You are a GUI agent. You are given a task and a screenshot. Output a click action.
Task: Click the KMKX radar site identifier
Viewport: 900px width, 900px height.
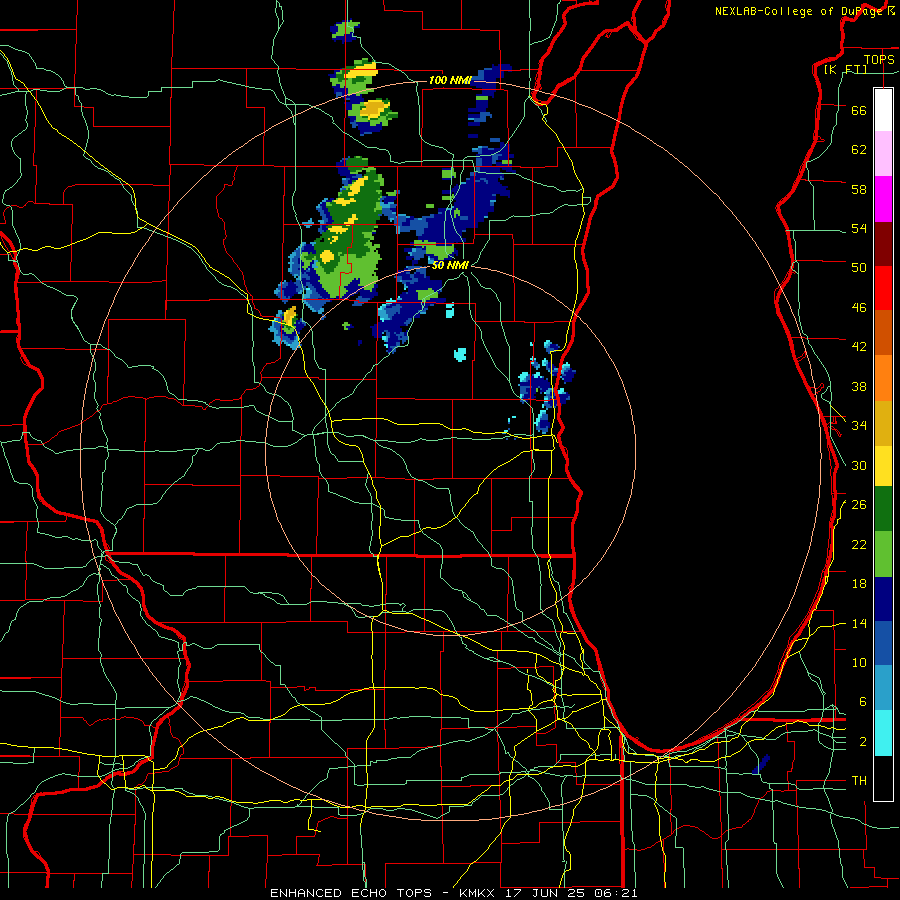coord(479,893)
